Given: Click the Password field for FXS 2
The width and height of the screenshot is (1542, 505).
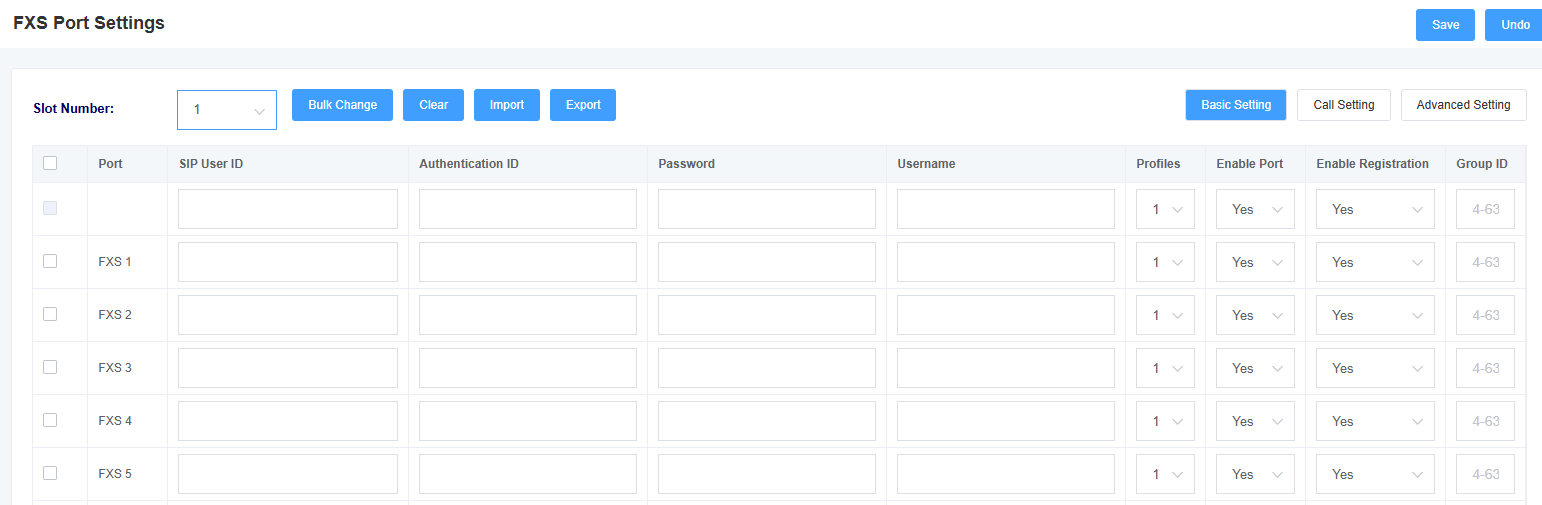Looking at the screenshot, I should click(767, 315).
